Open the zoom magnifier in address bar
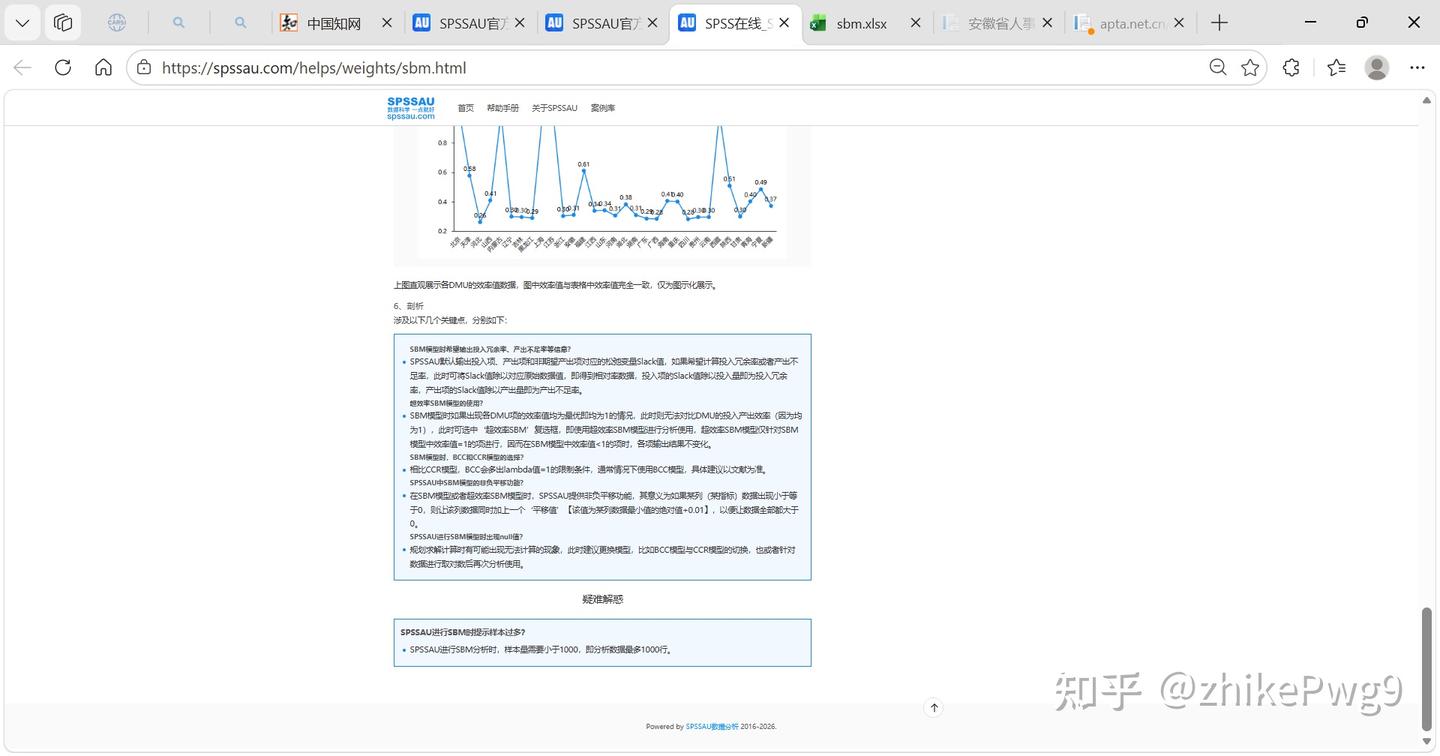Screen dimensions: 1440x756 point(1217,67)
